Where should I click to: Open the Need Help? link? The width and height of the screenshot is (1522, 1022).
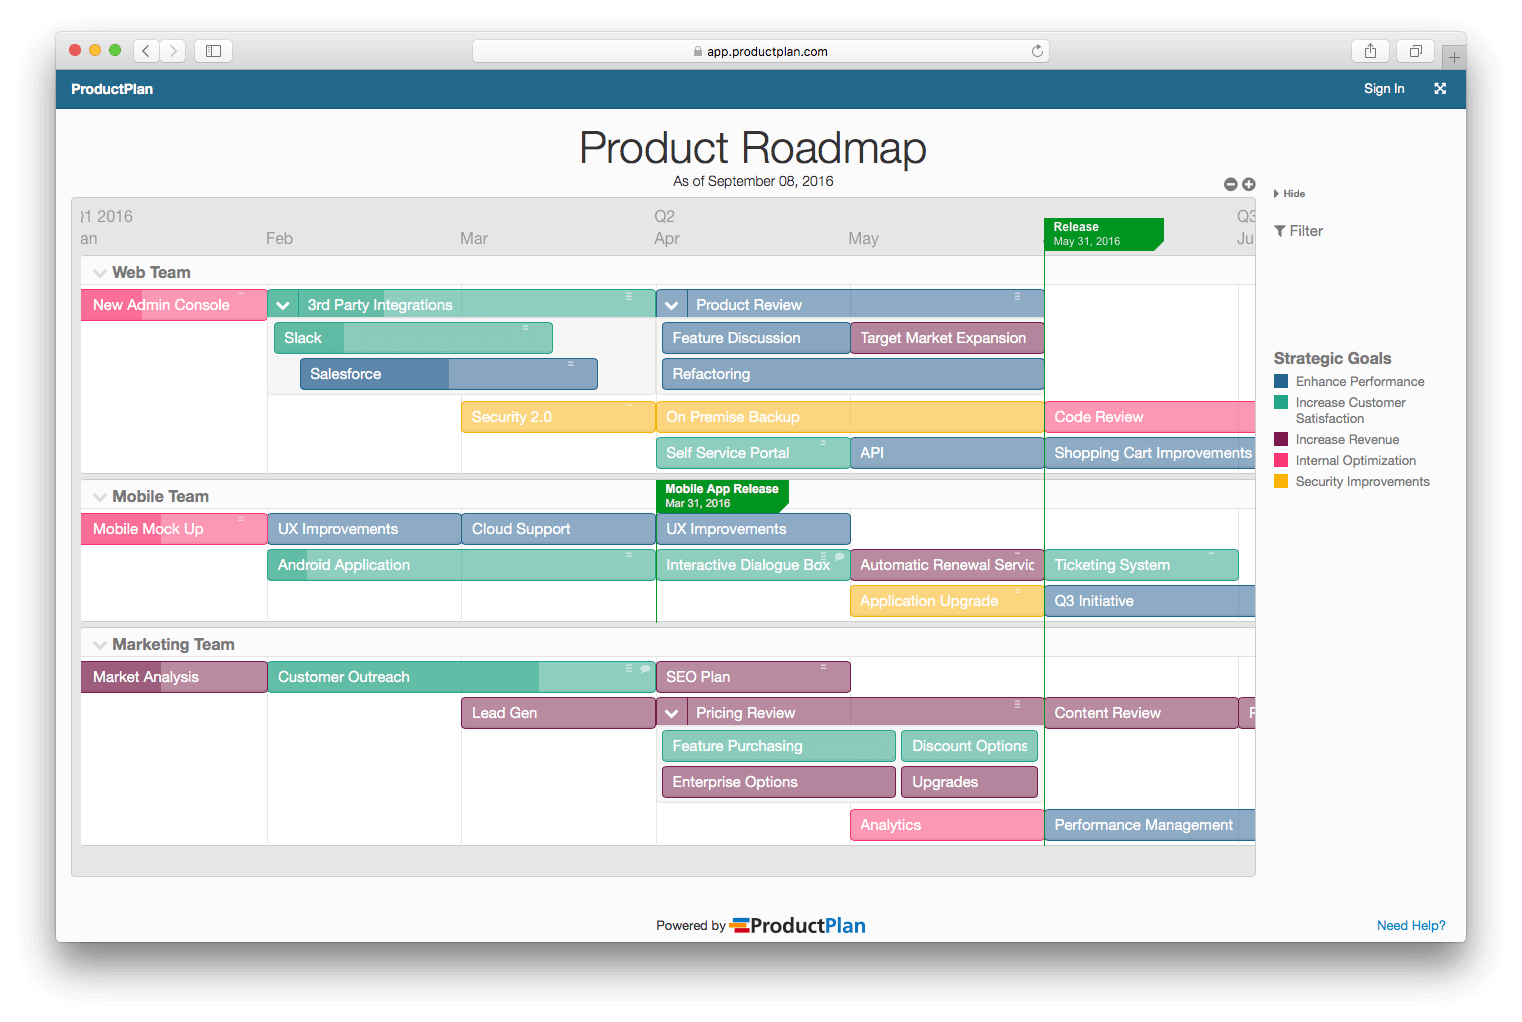(x=1410, y=925)
